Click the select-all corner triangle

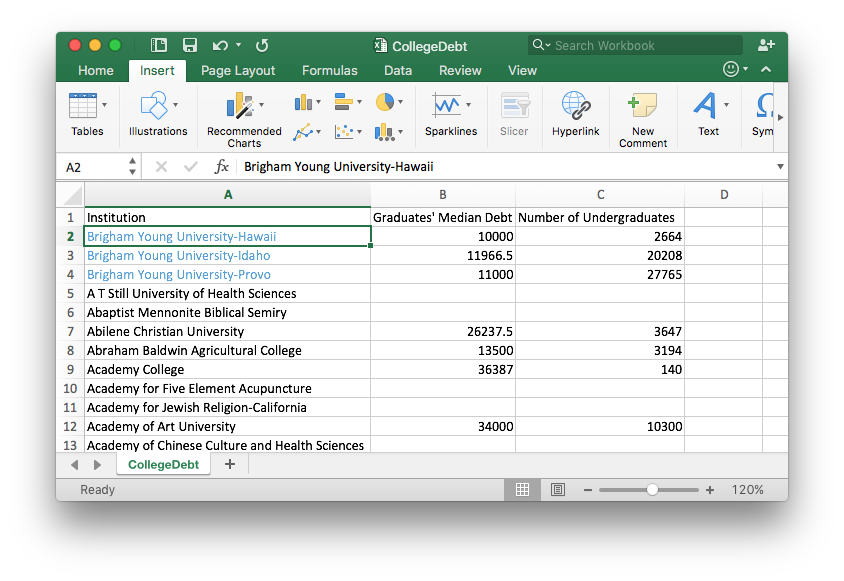(72, 195)
